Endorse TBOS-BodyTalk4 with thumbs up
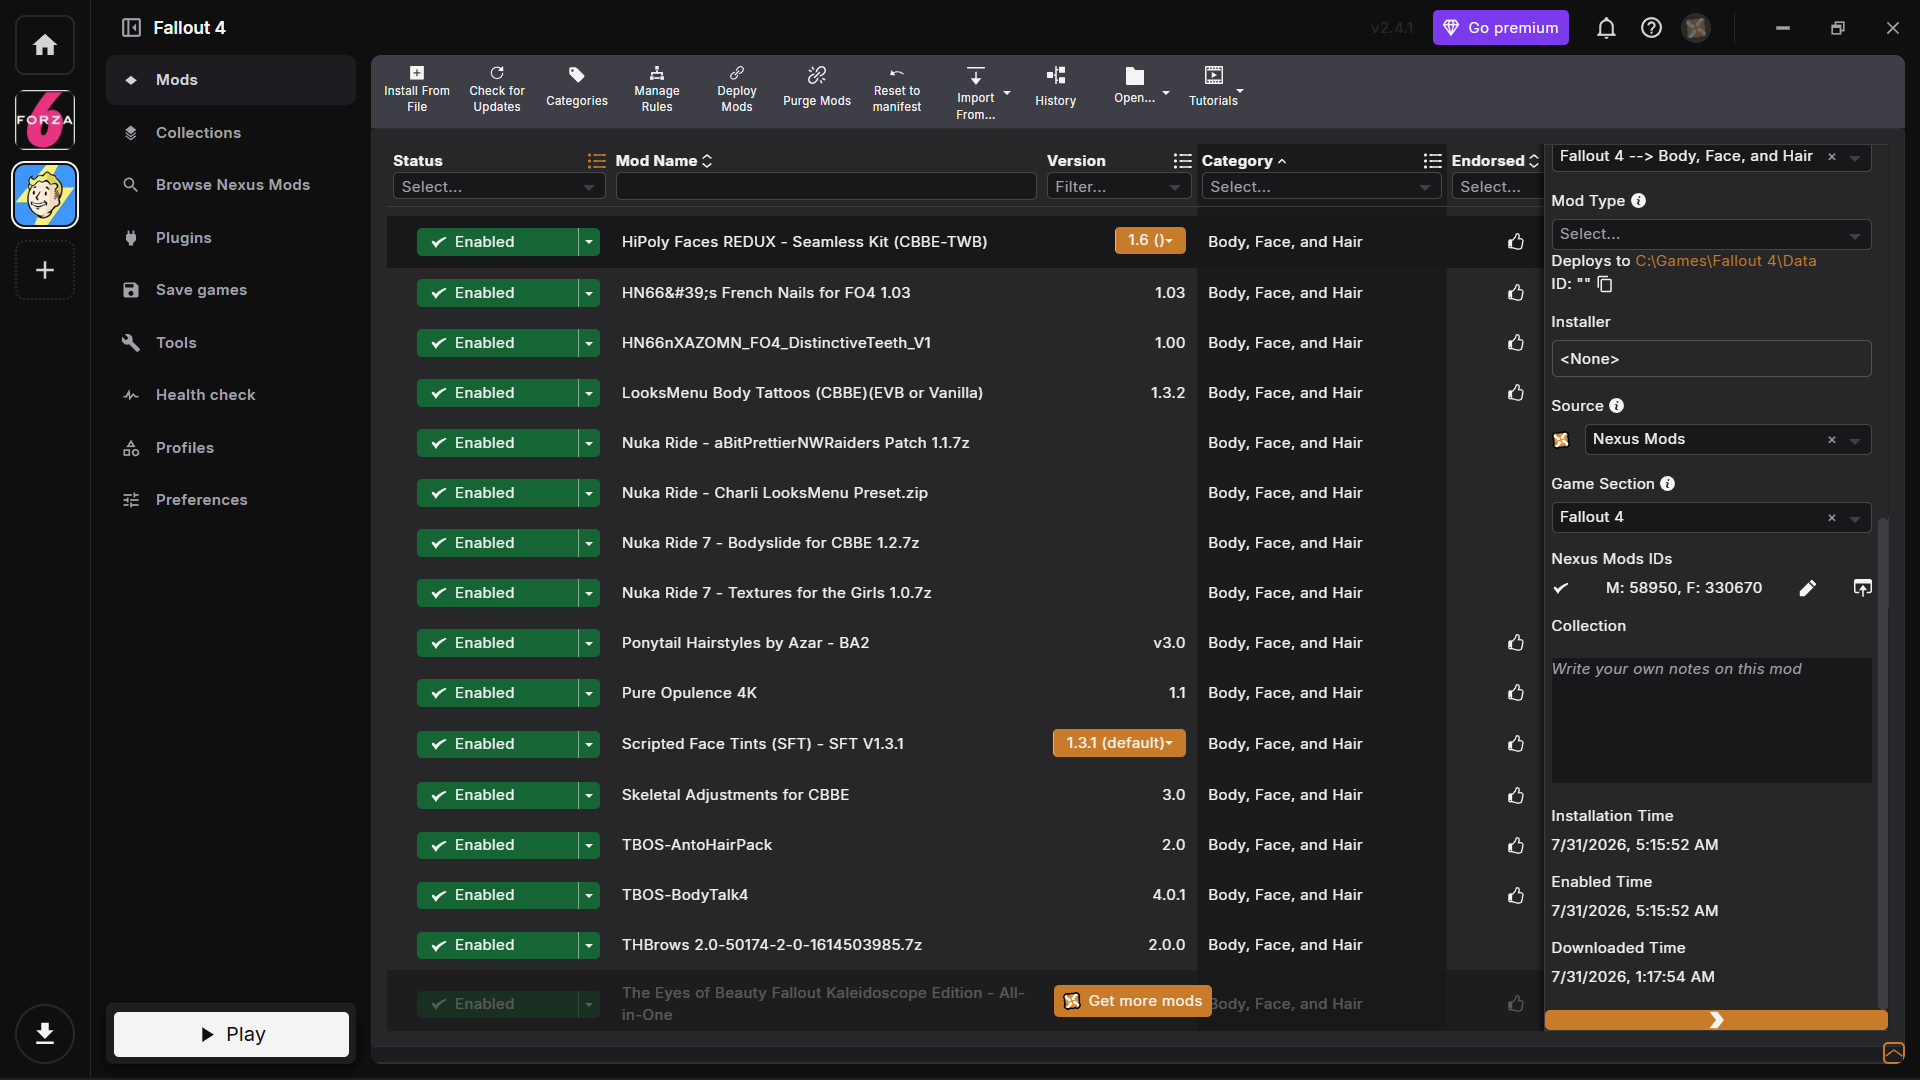 [1516, 895]
